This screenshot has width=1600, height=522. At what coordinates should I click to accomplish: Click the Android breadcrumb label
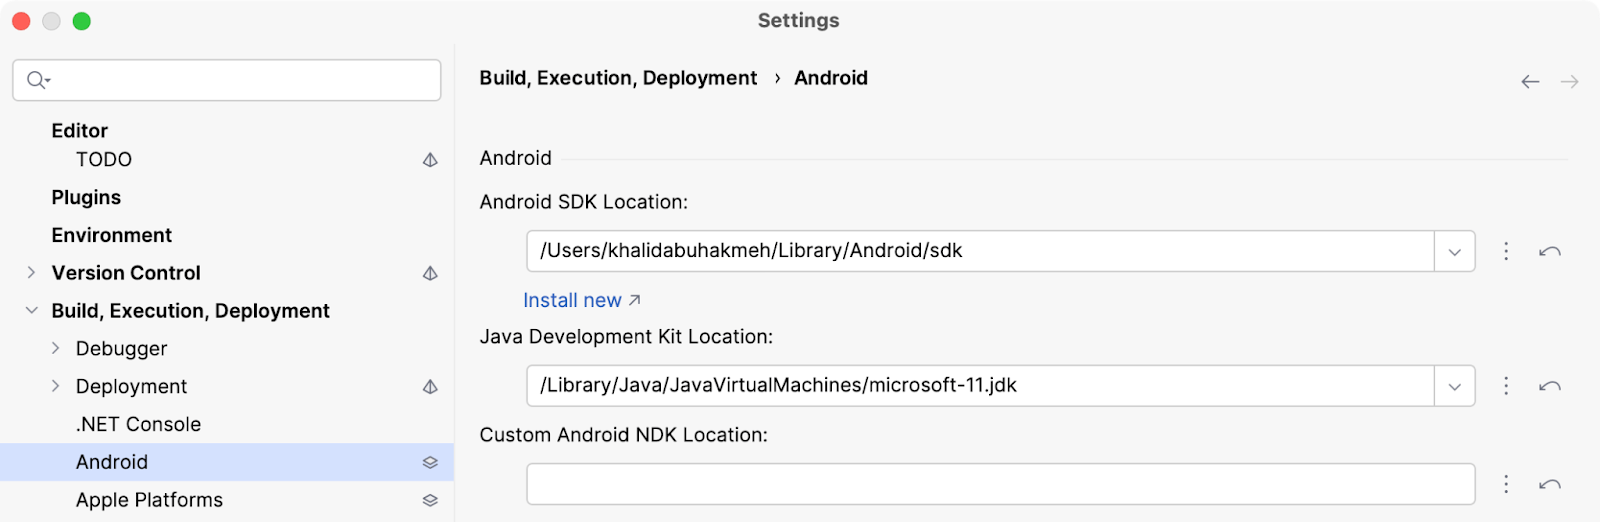pyautogui.click(x=831, y=78)
